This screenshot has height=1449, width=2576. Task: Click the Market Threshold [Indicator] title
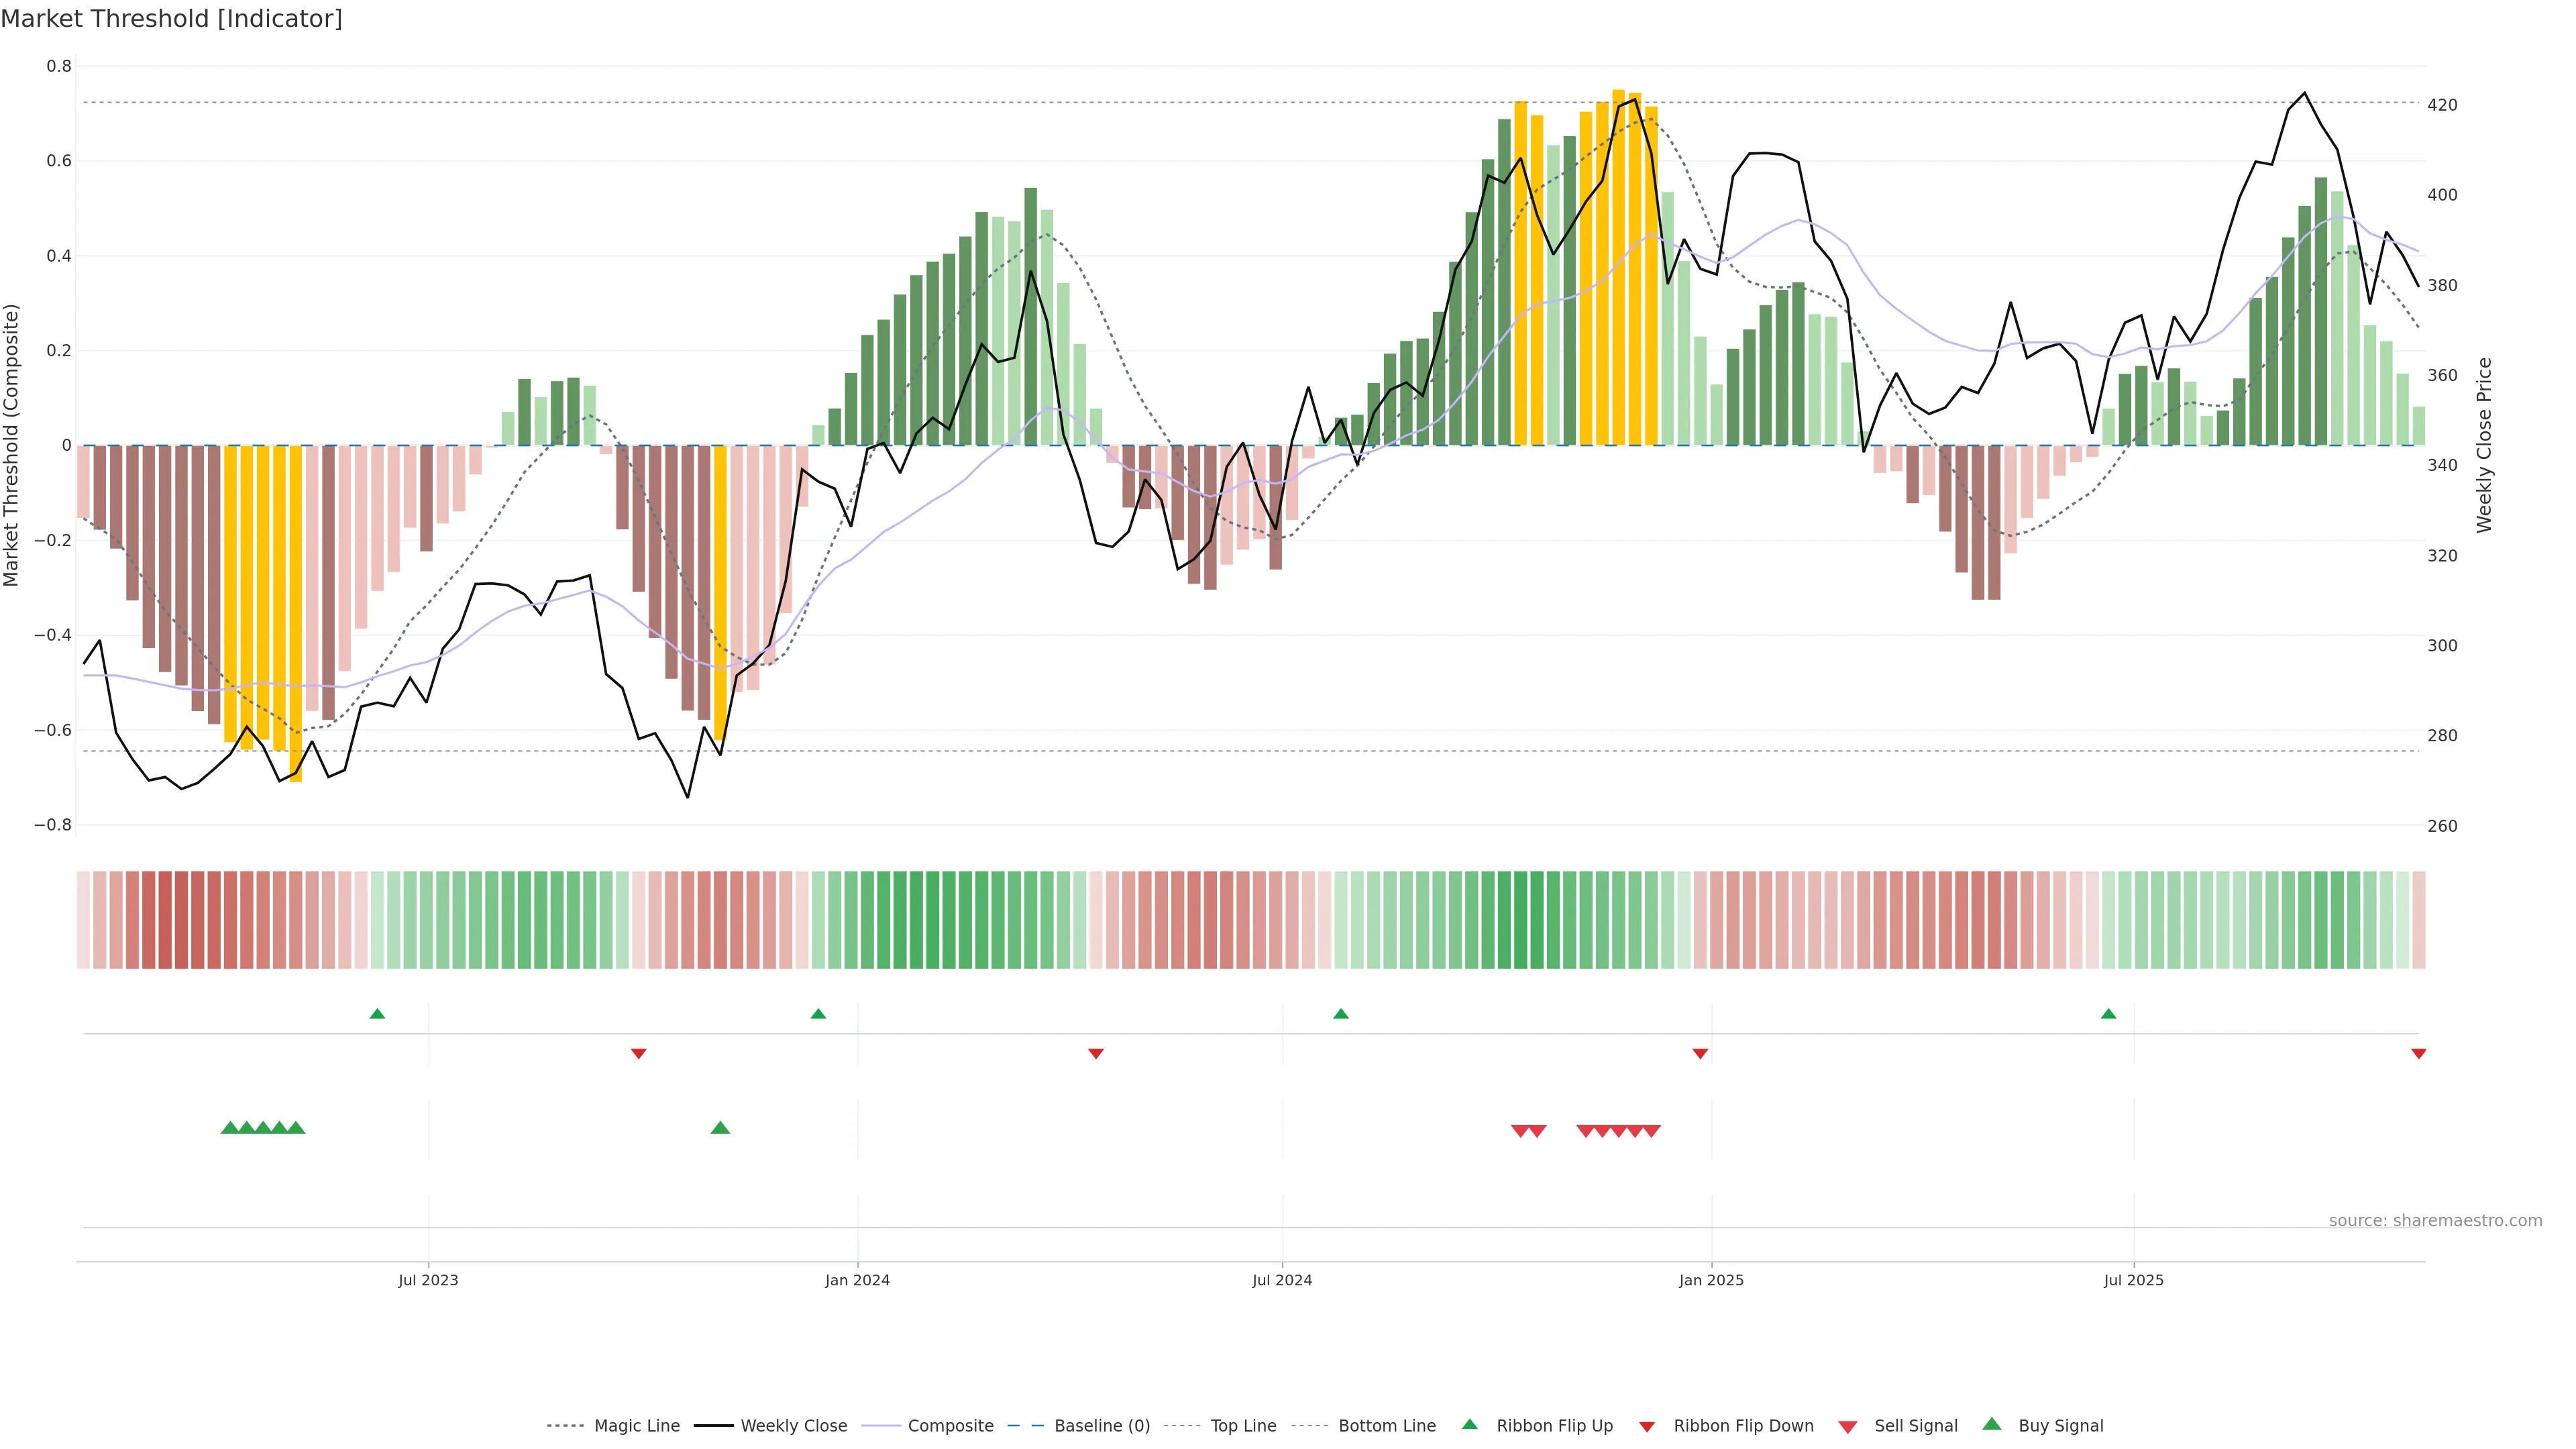pos(171,19)
